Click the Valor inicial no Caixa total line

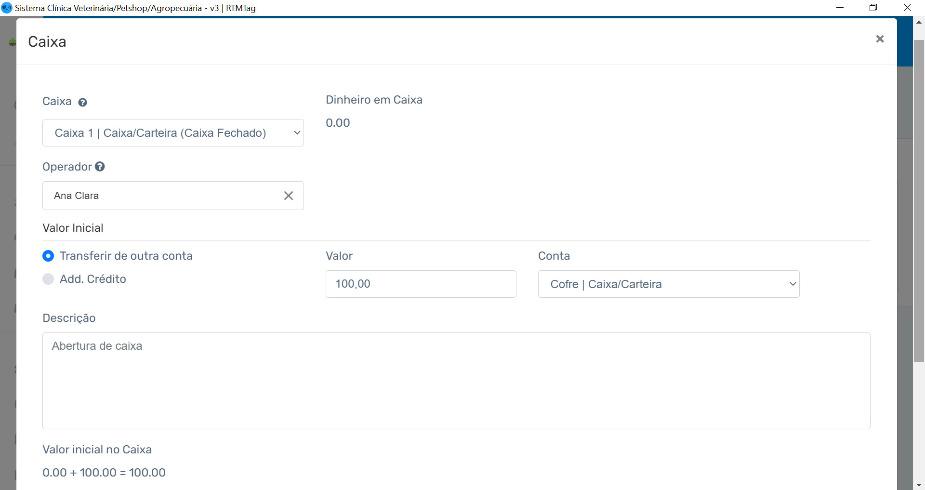point(104,473)
